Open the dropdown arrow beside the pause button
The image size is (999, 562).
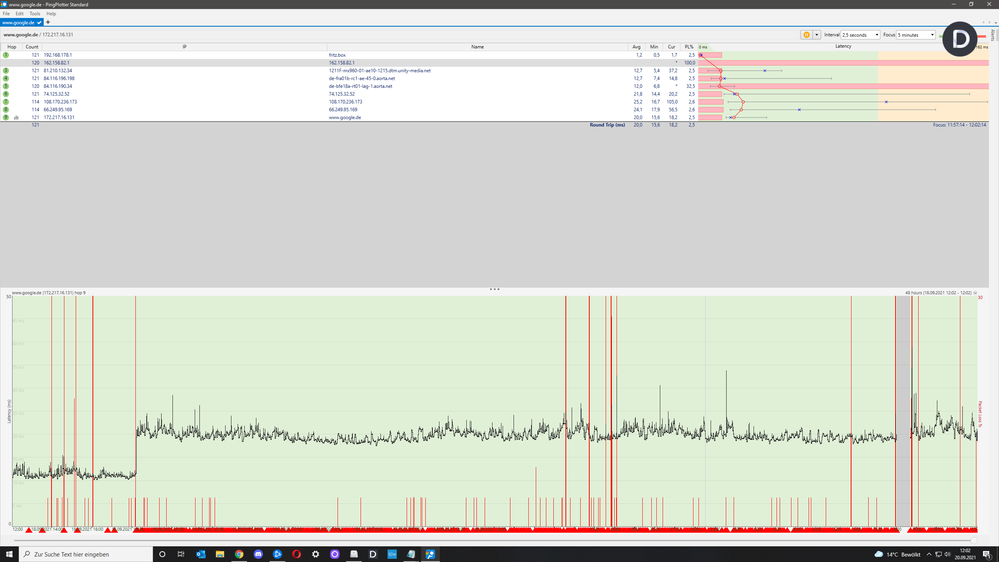(x=817, y=35)
